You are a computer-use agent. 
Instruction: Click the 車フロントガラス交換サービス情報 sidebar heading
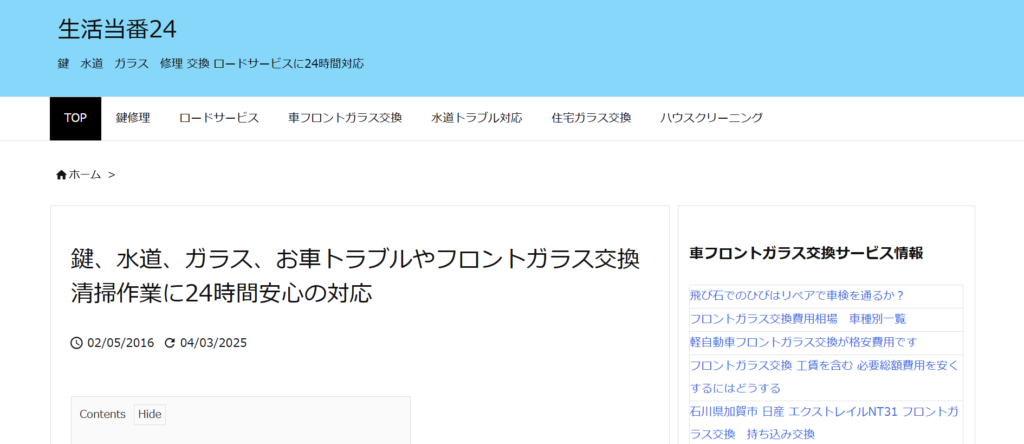(x=806, y=253)
